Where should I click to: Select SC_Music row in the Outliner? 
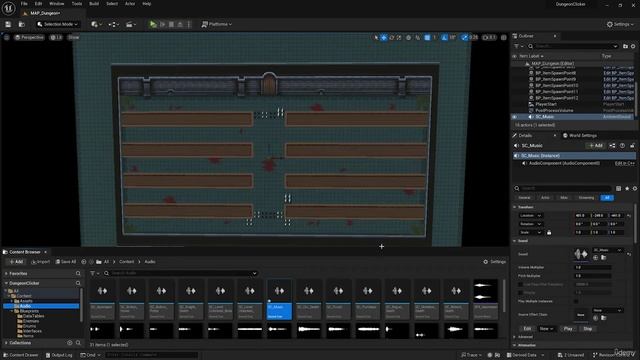click(573, 117)
